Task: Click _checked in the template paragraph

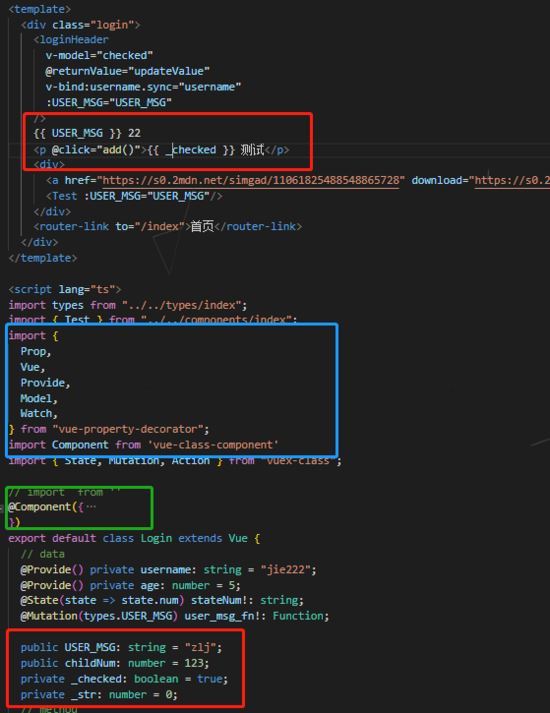Action: pyautogui.click(x=191, y=150)
